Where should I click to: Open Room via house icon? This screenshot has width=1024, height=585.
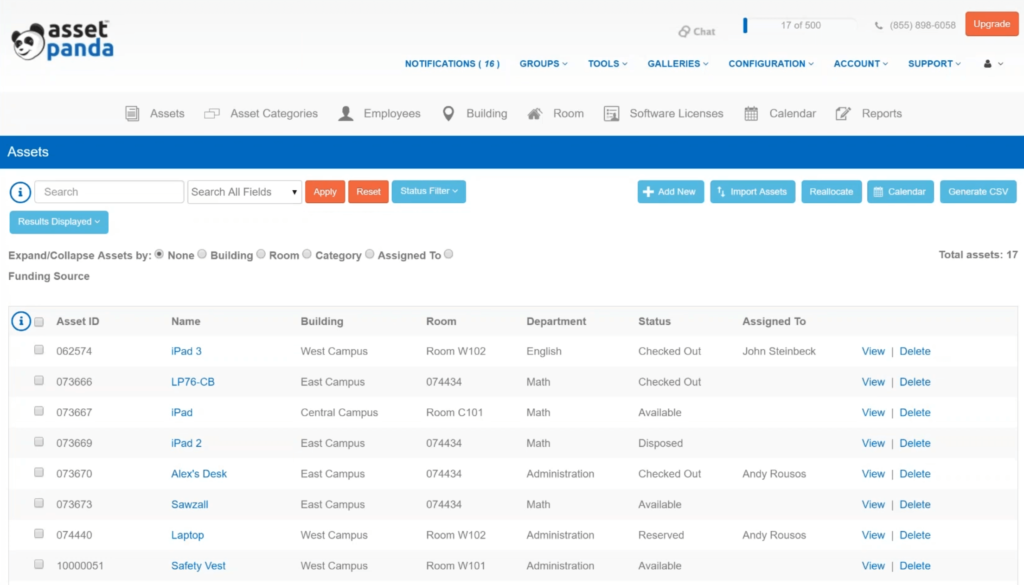click(536, 114)
